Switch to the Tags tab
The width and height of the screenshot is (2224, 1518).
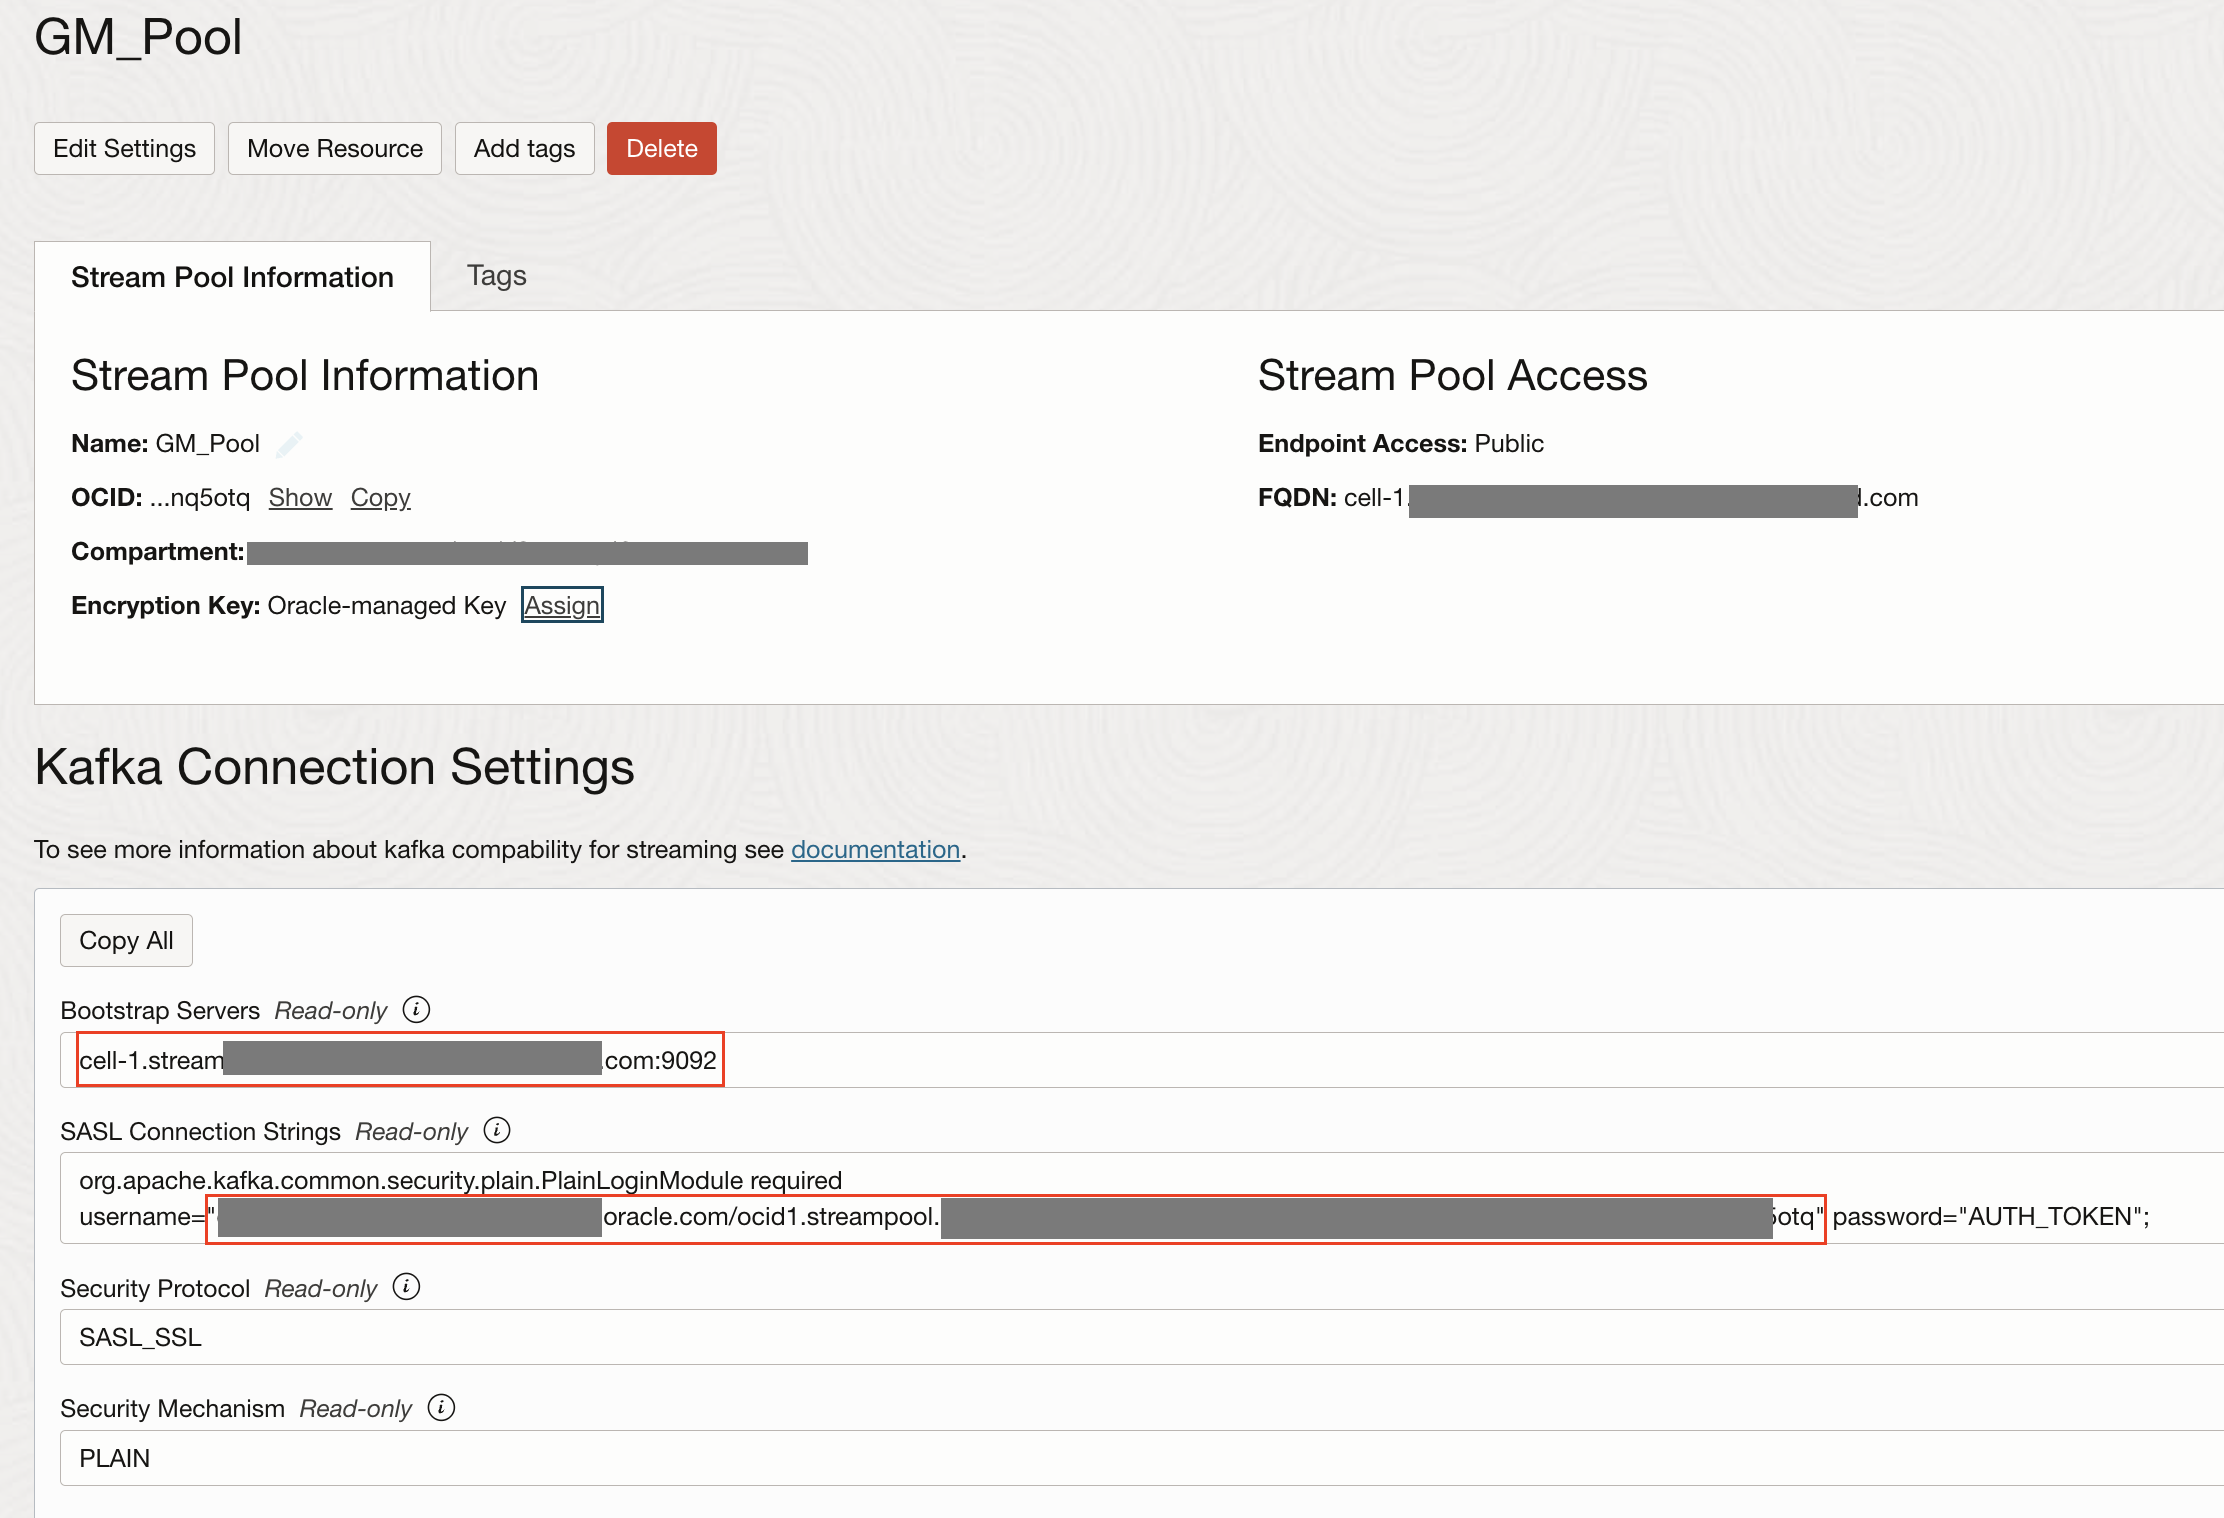point(497,276)
